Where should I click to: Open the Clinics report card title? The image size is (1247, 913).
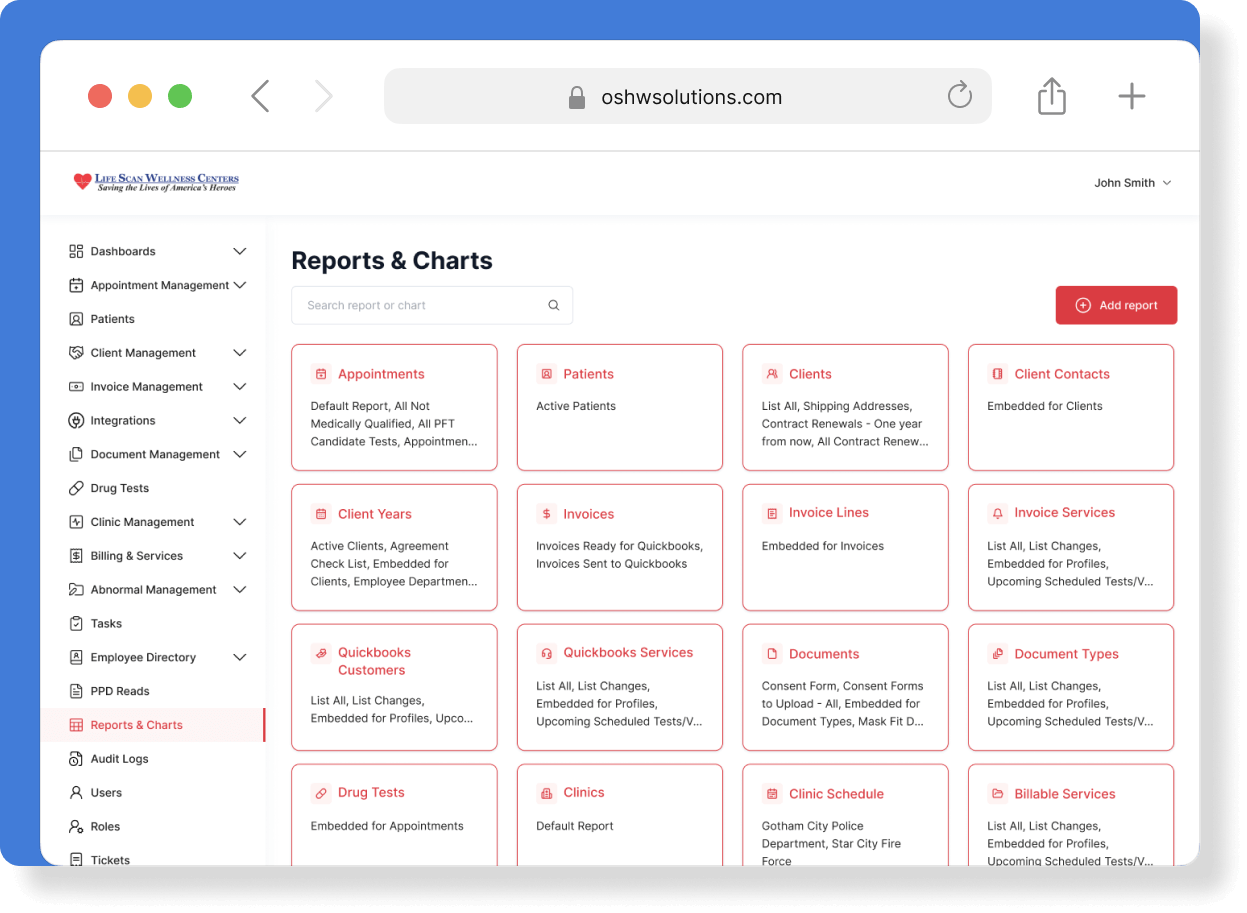584,792
